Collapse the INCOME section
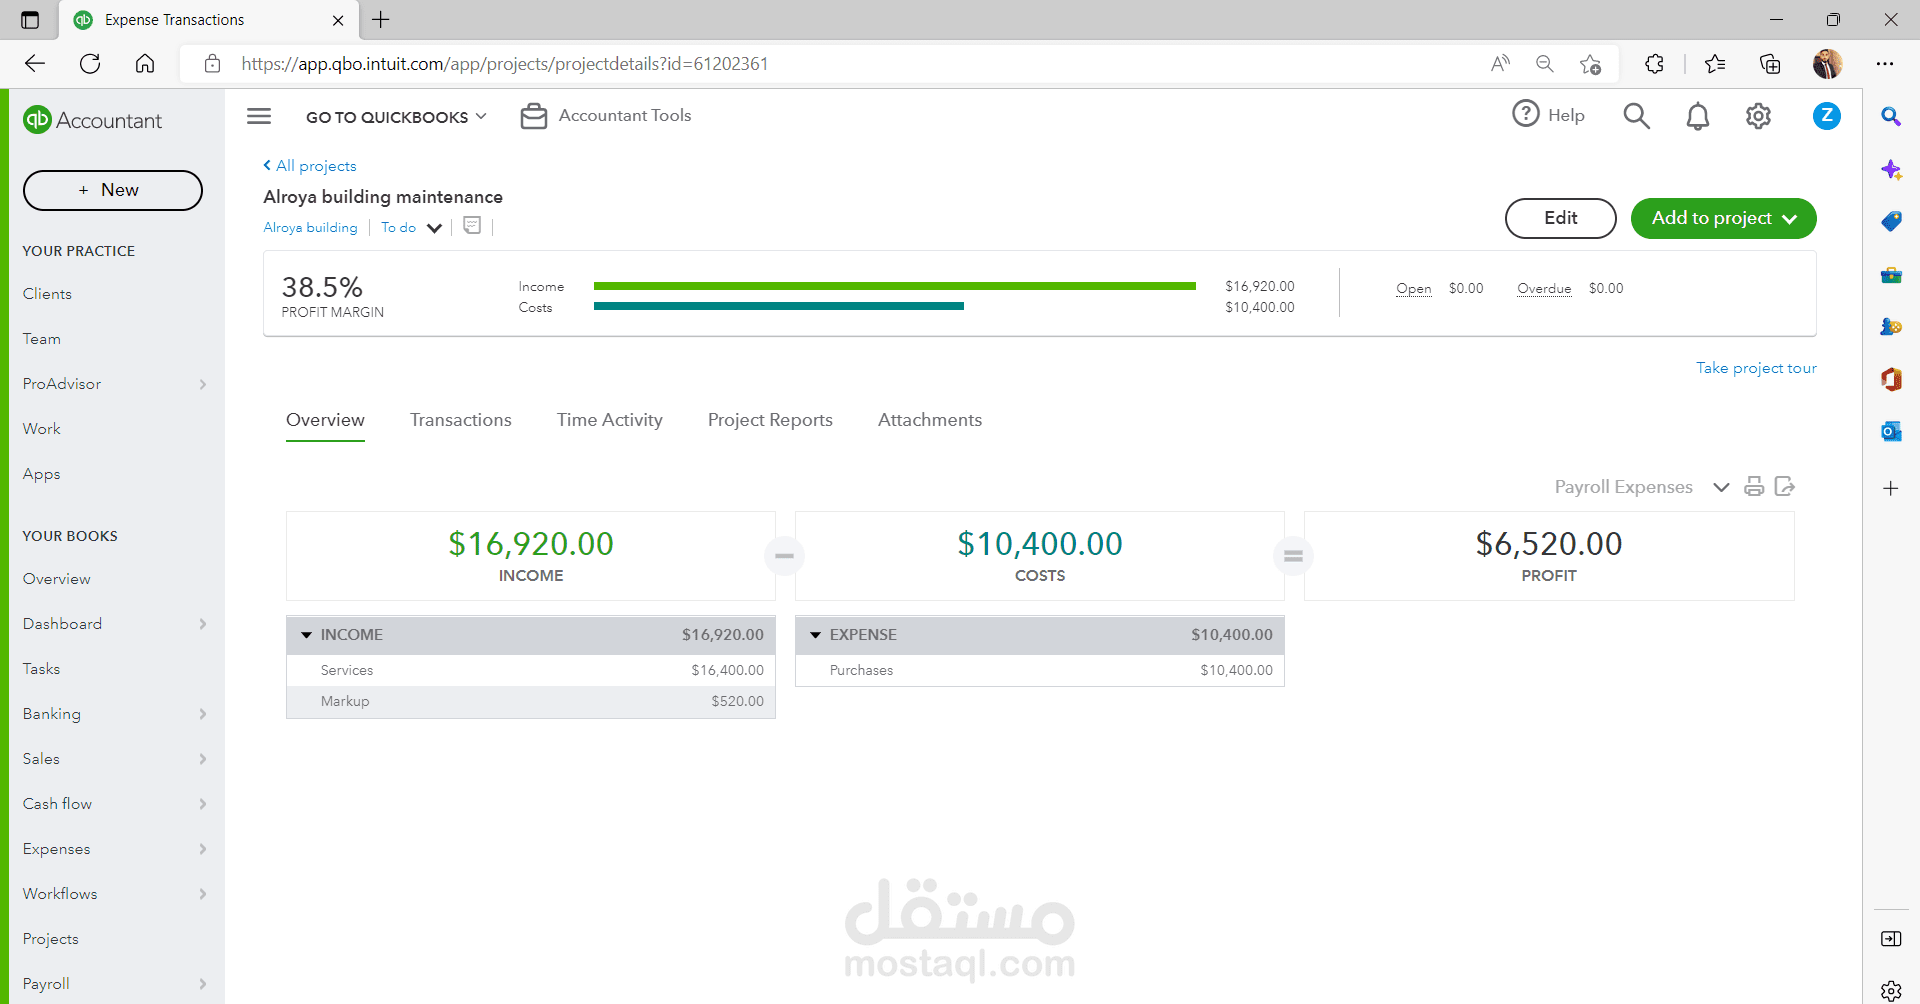Image resolution: width=1920 pixels, height=1004 pixels. pos(307,635)
